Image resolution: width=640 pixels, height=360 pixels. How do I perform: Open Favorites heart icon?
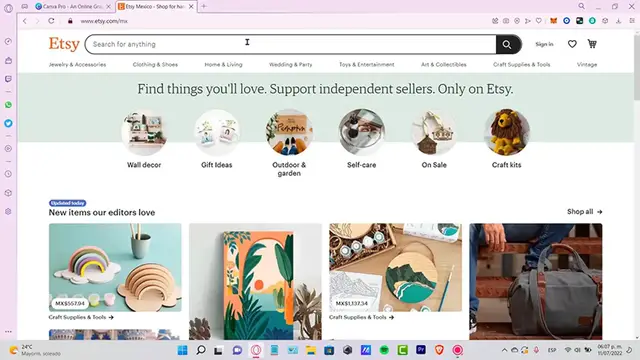click(572, 44)
